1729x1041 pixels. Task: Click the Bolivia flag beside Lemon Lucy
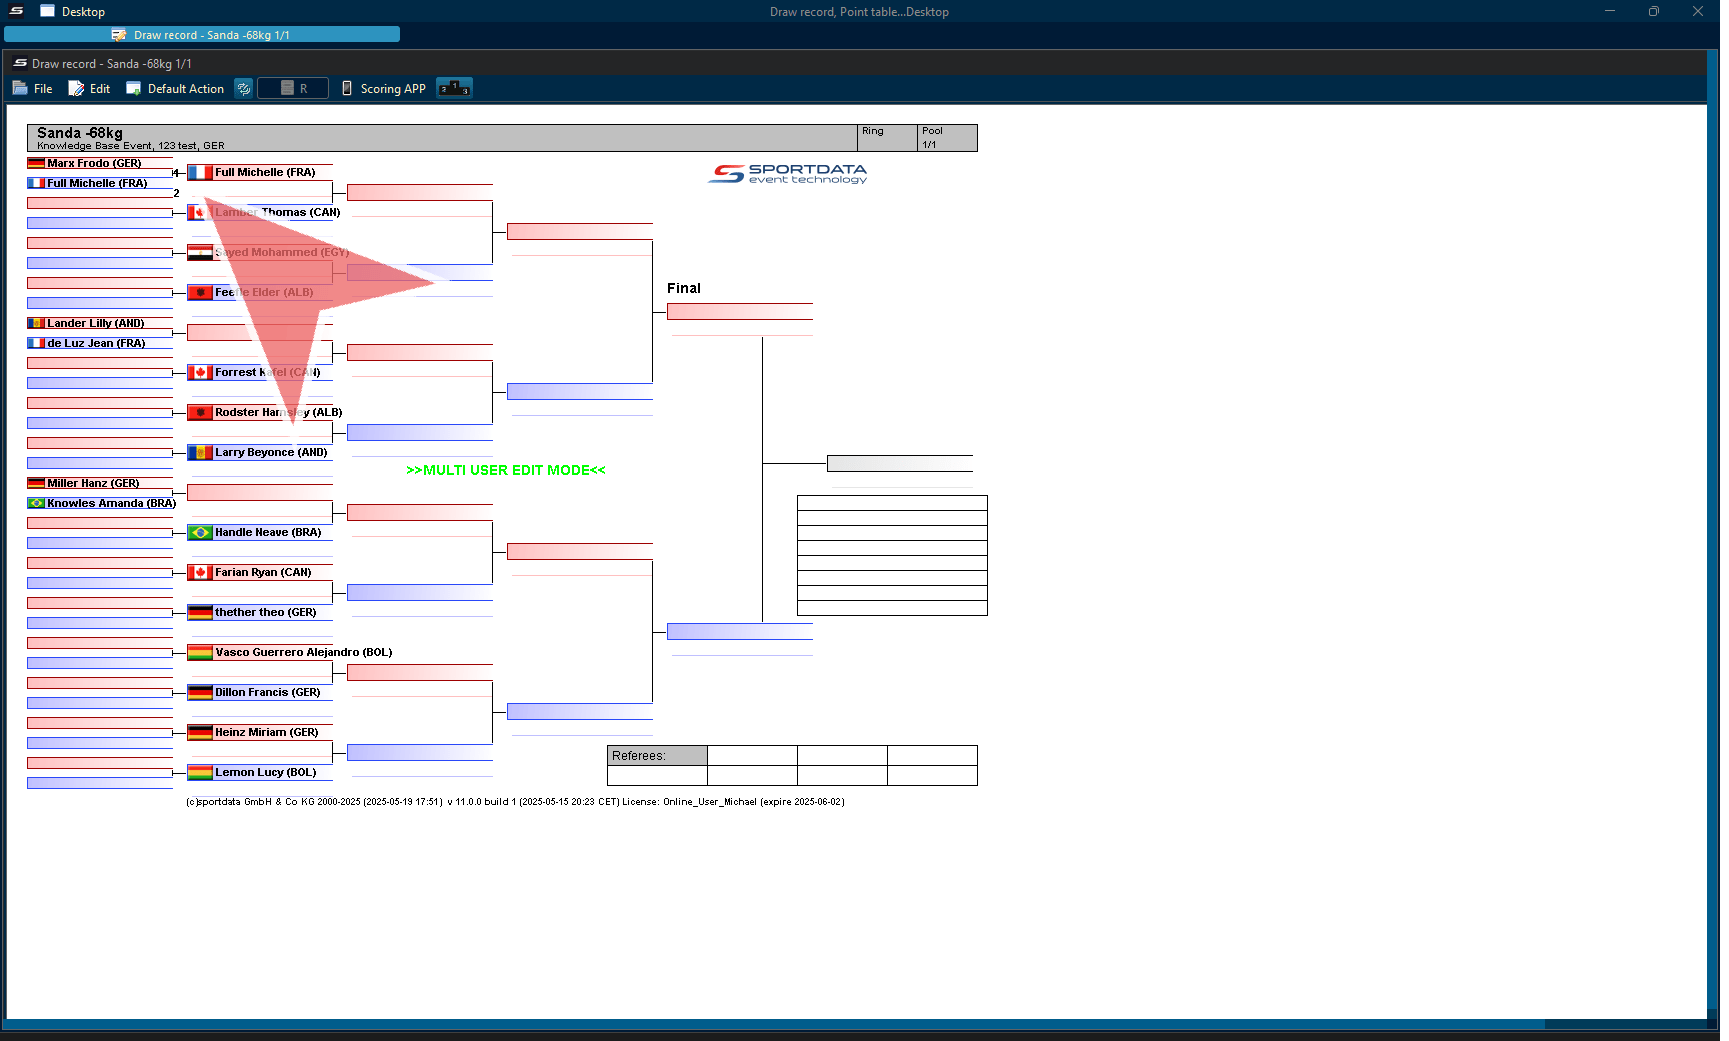pyautogui.click(x=200, y=773)
